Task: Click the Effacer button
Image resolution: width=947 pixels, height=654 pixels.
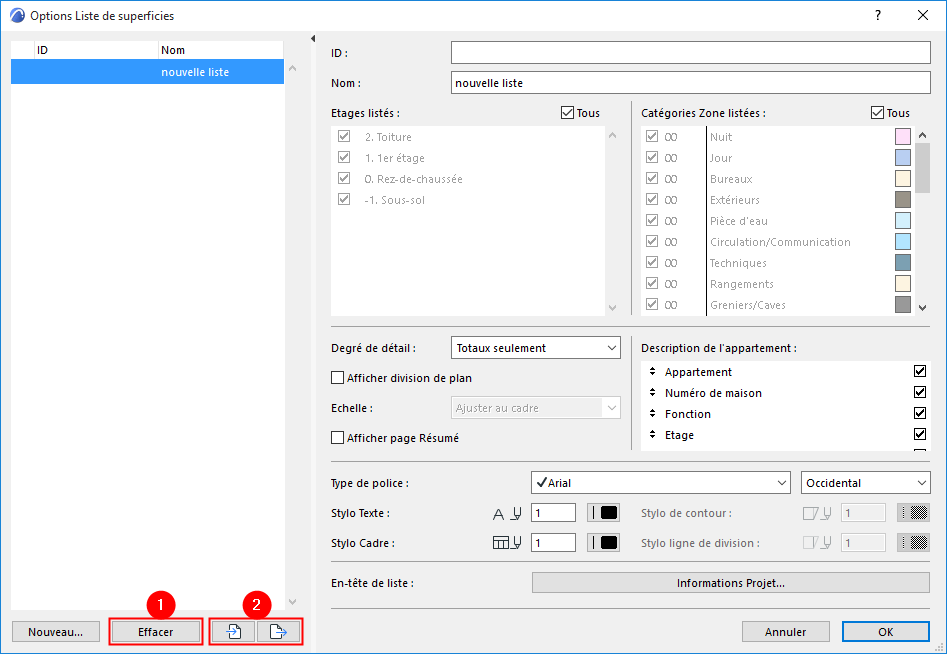Action: pos(156,632)
